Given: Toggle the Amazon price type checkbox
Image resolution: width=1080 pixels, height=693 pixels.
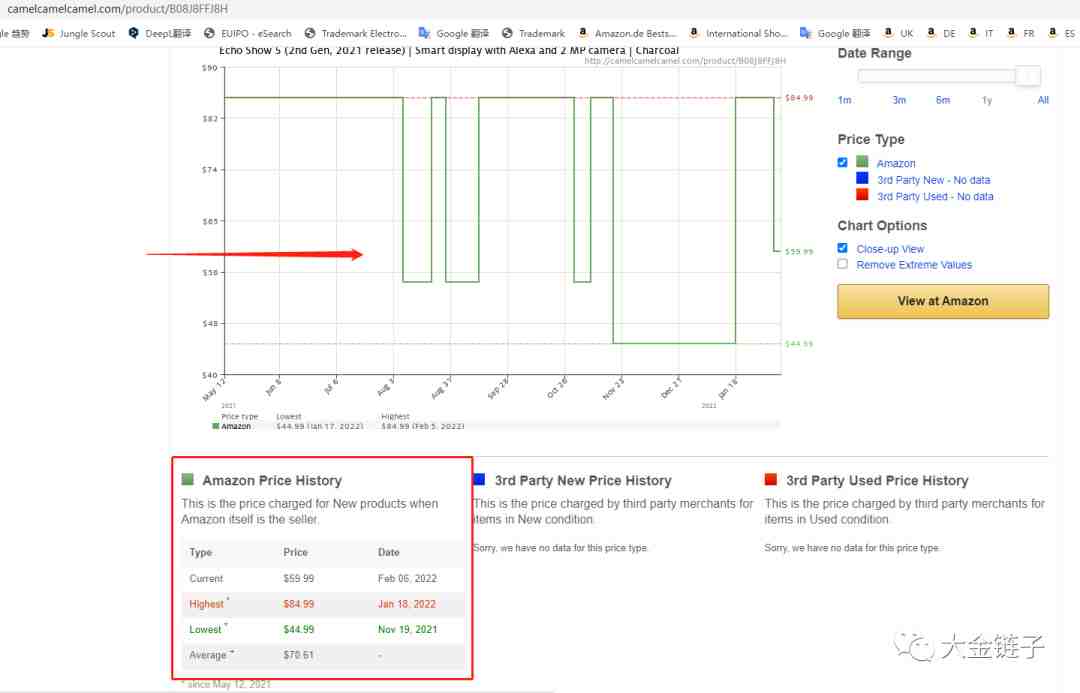Looking at the screenshot, I should (842, 163).
